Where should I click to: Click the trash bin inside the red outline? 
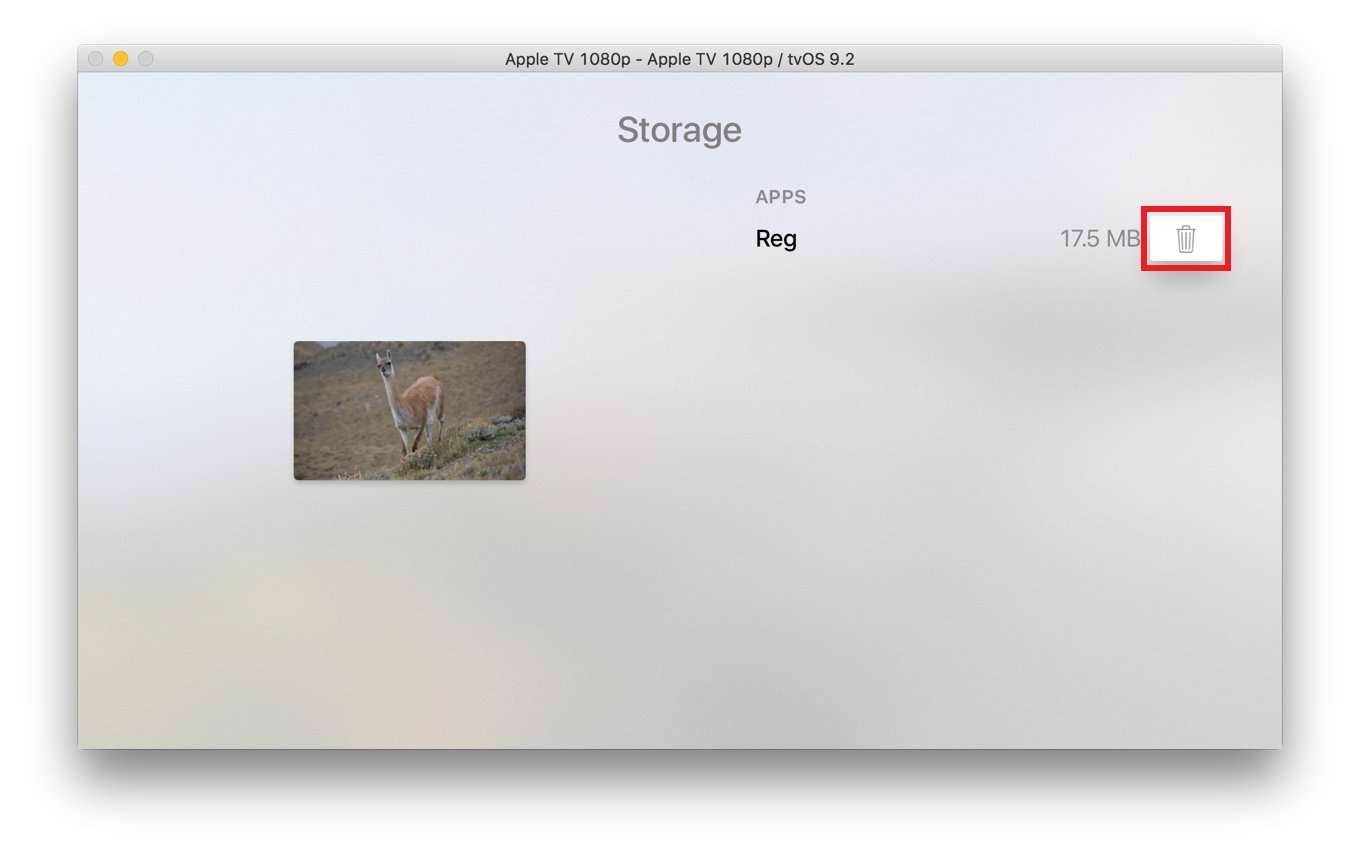[x=1186, y=238]
